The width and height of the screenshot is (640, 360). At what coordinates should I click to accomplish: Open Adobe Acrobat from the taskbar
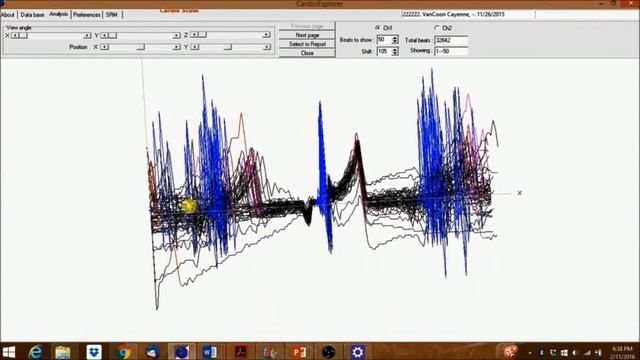[240, 352]
